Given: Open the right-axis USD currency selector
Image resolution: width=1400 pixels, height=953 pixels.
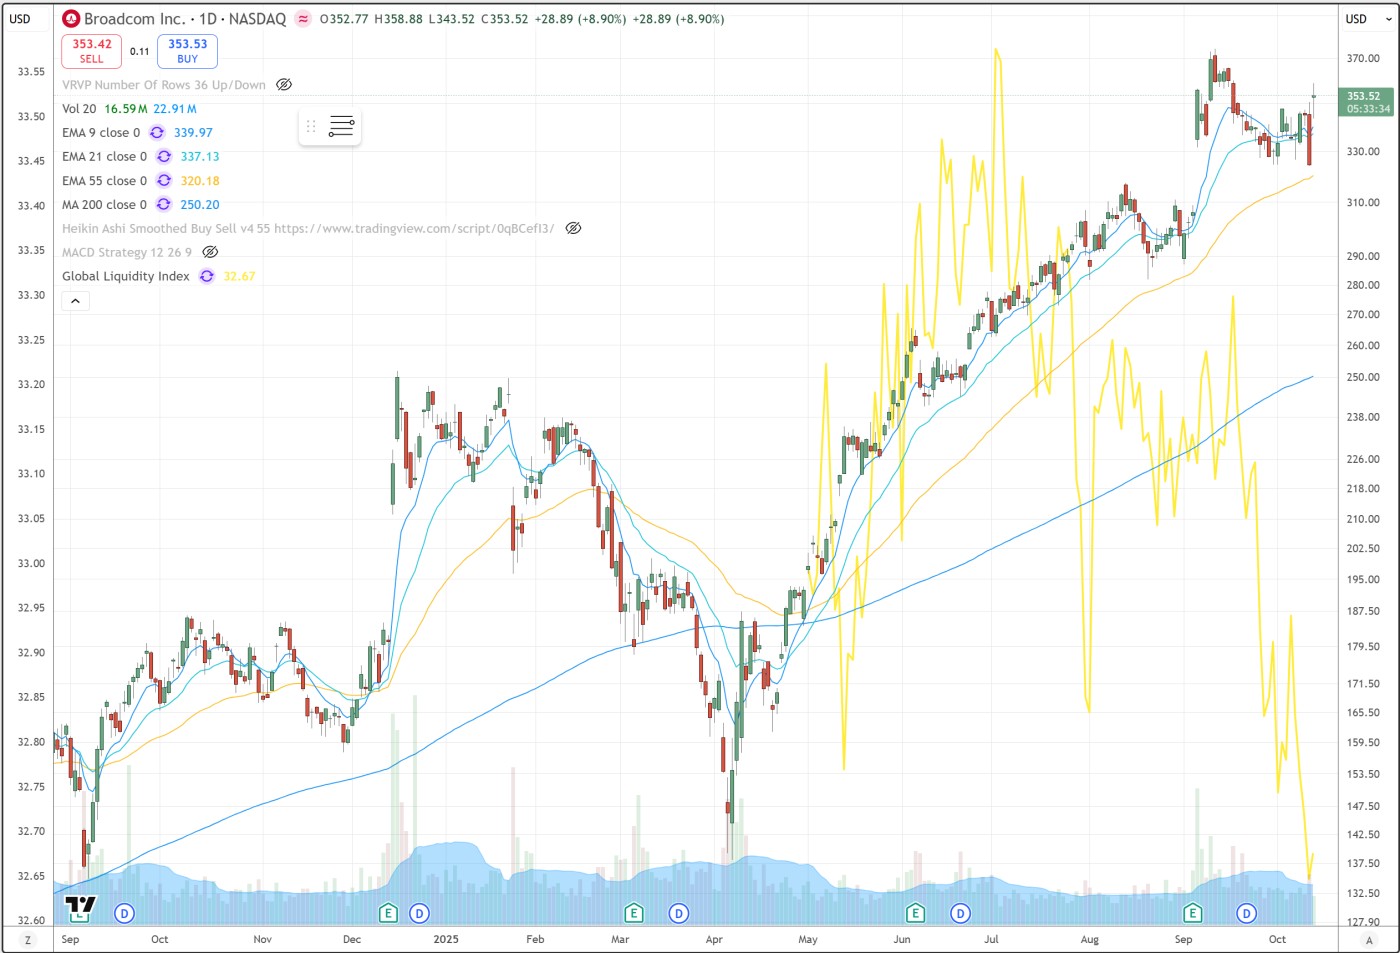Looking at the screenshot, I should [x=1356, y=19].
